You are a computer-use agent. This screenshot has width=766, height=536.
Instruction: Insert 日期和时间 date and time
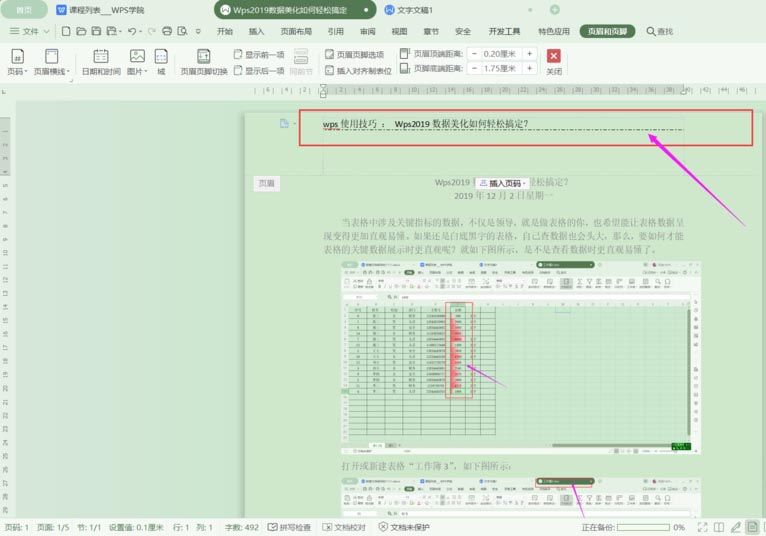point(101,62)
